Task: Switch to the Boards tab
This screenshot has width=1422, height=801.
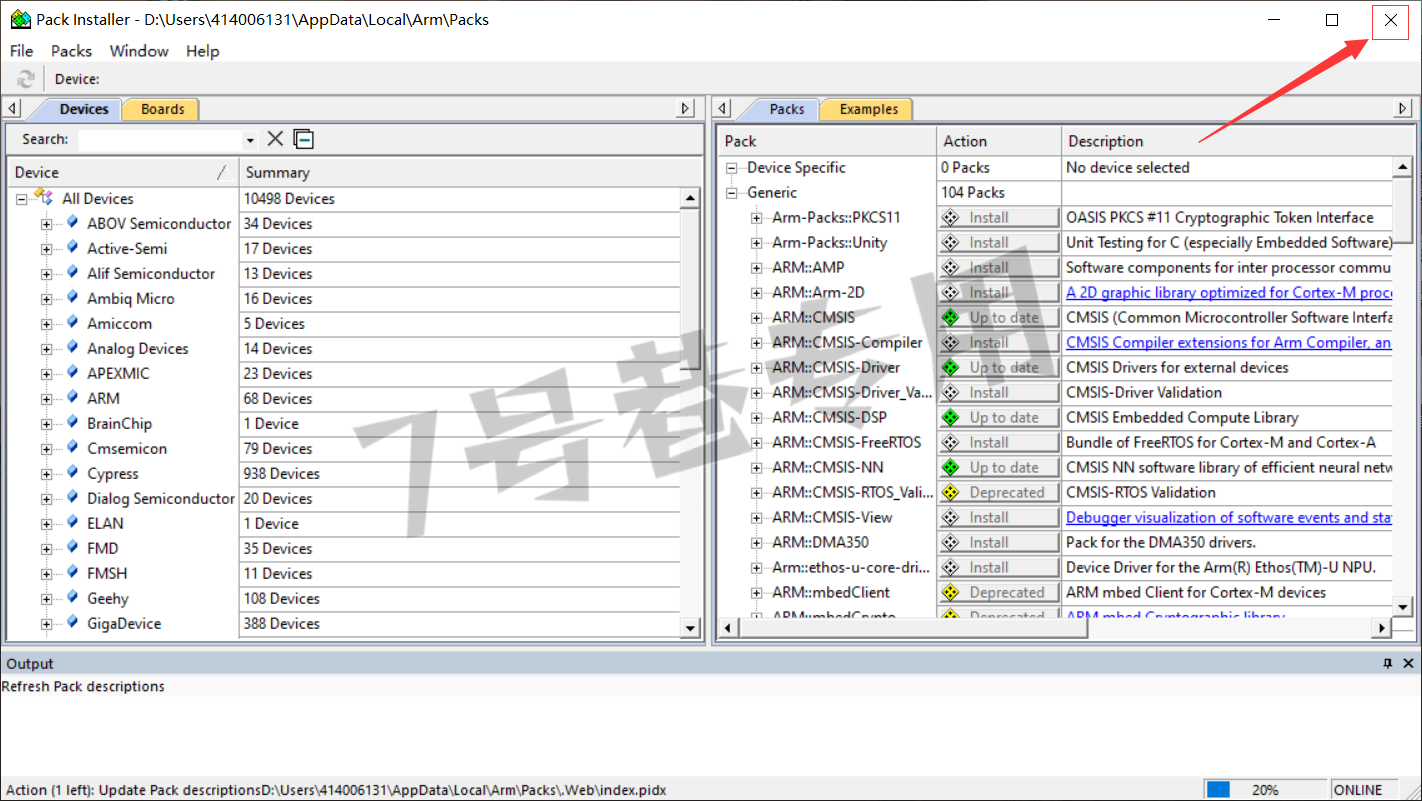Action: click(x=162, y=109)
